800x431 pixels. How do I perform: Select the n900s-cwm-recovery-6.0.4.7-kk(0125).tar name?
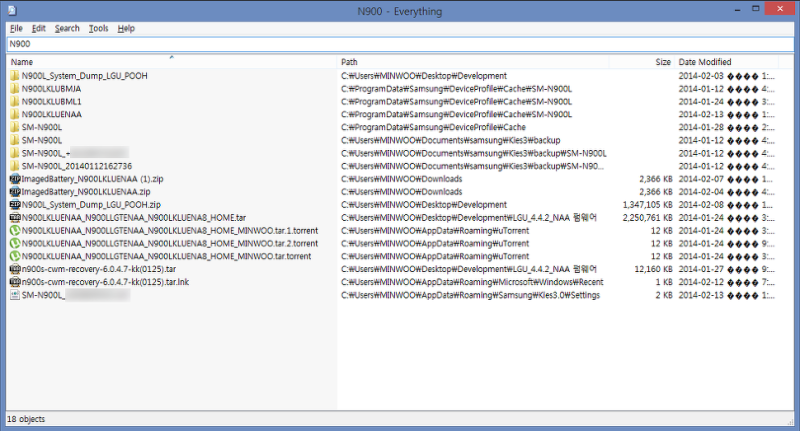(x=98, y=269)
